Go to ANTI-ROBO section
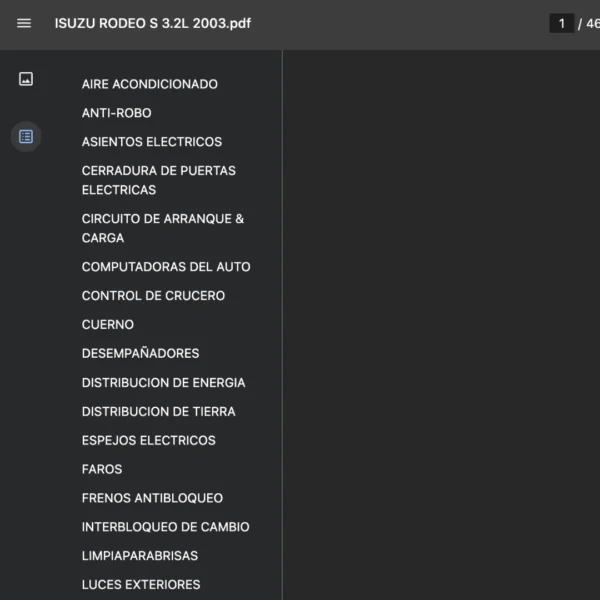Viewport: 600px width, 600px height. point(116,113)
